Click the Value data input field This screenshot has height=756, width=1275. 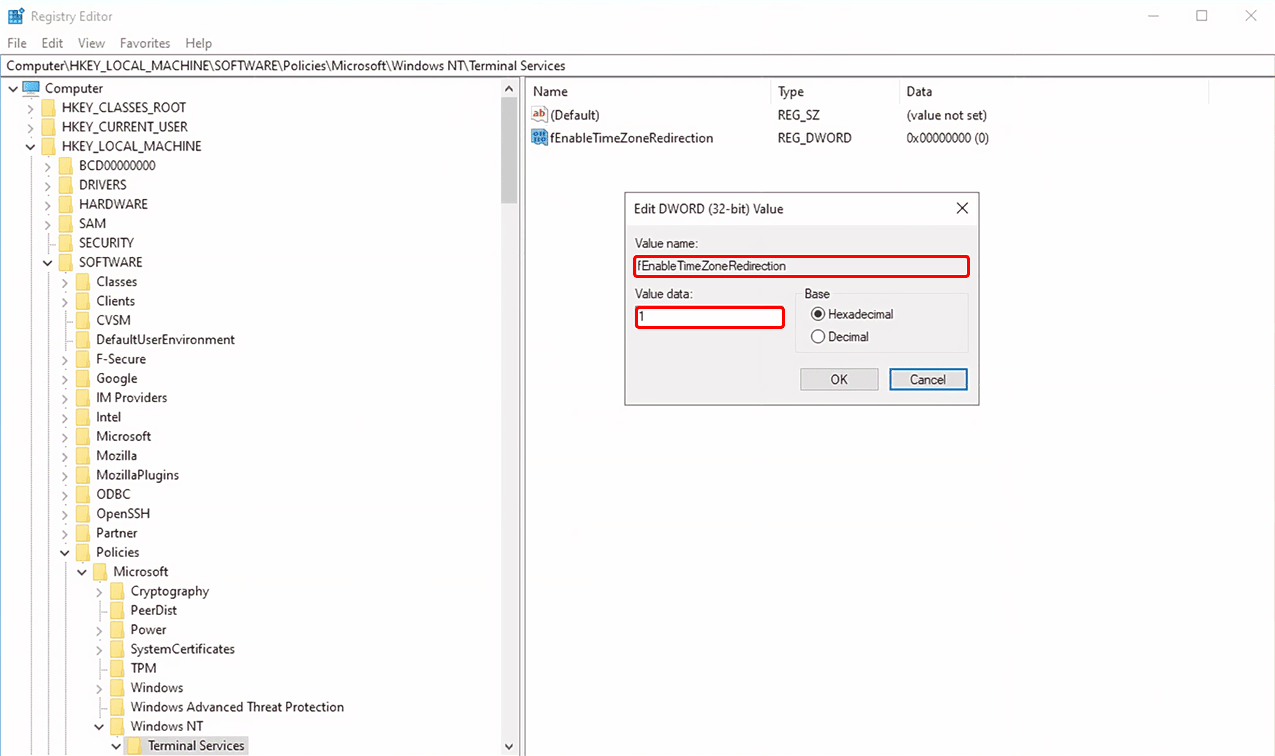(x=710, y=317)
